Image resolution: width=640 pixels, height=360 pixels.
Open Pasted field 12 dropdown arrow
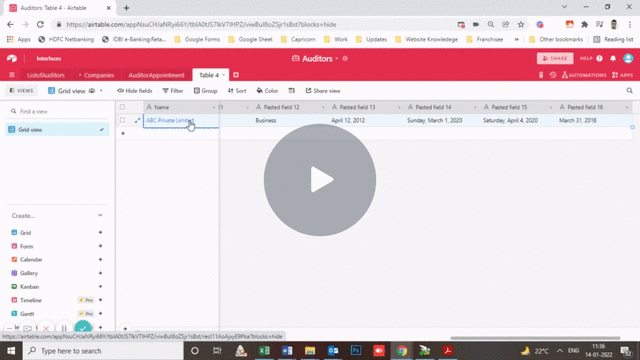point(323,107)
